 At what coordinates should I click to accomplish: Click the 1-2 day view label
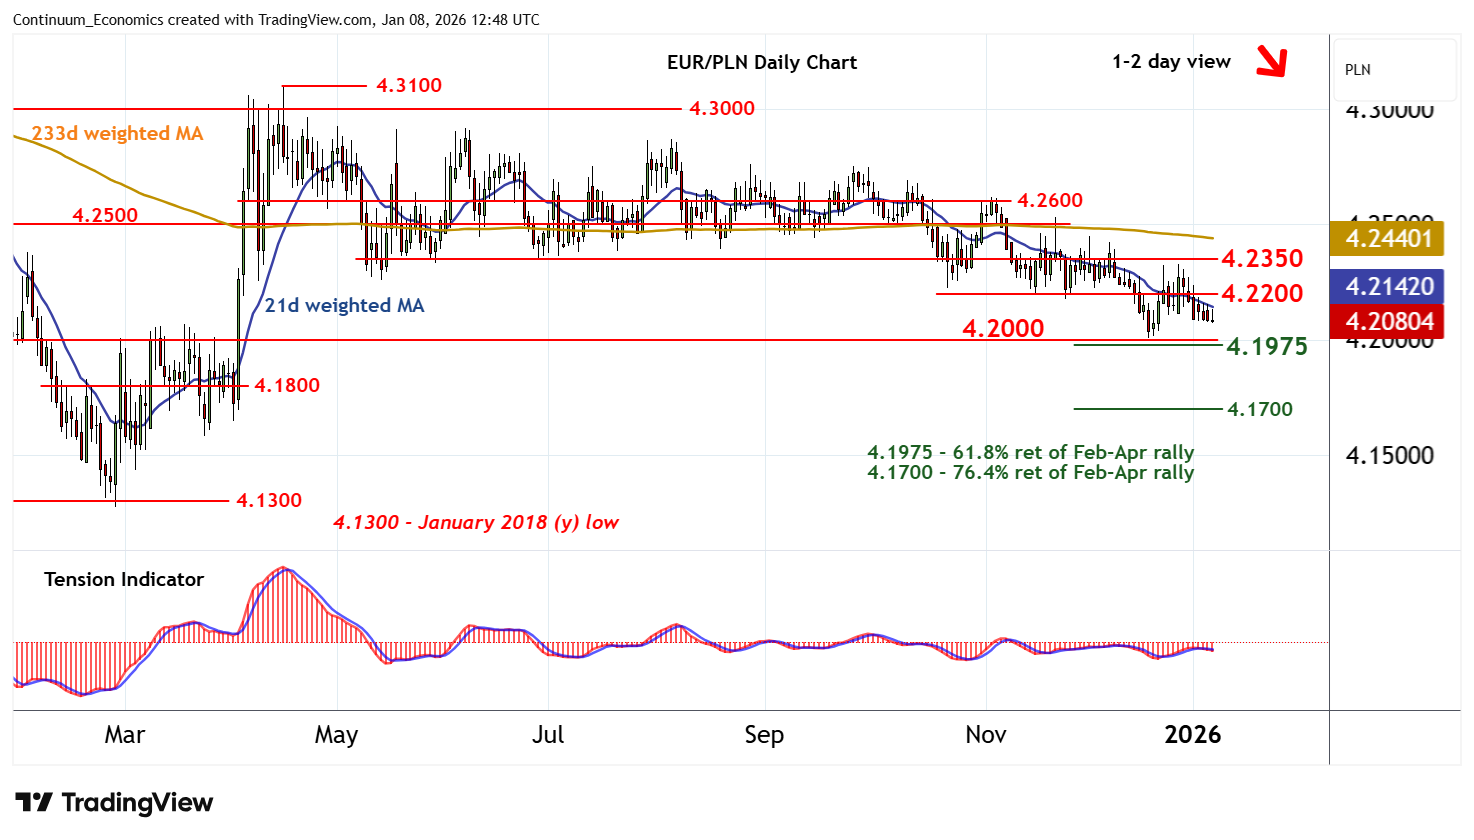(x=1171, y=62)
